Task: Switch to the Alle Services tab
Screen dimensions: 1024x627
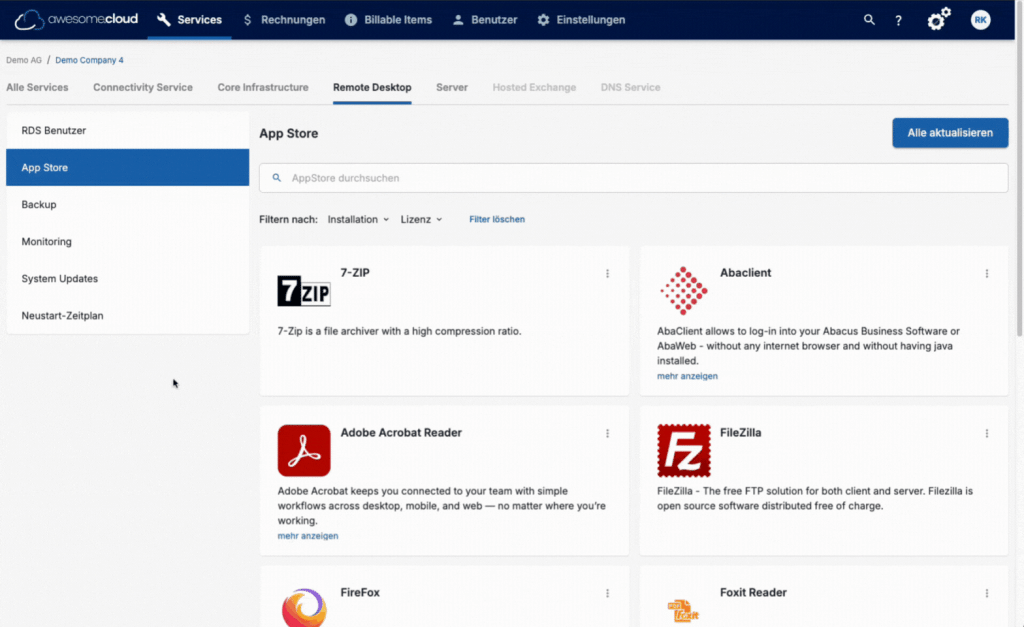Action: 37,88
